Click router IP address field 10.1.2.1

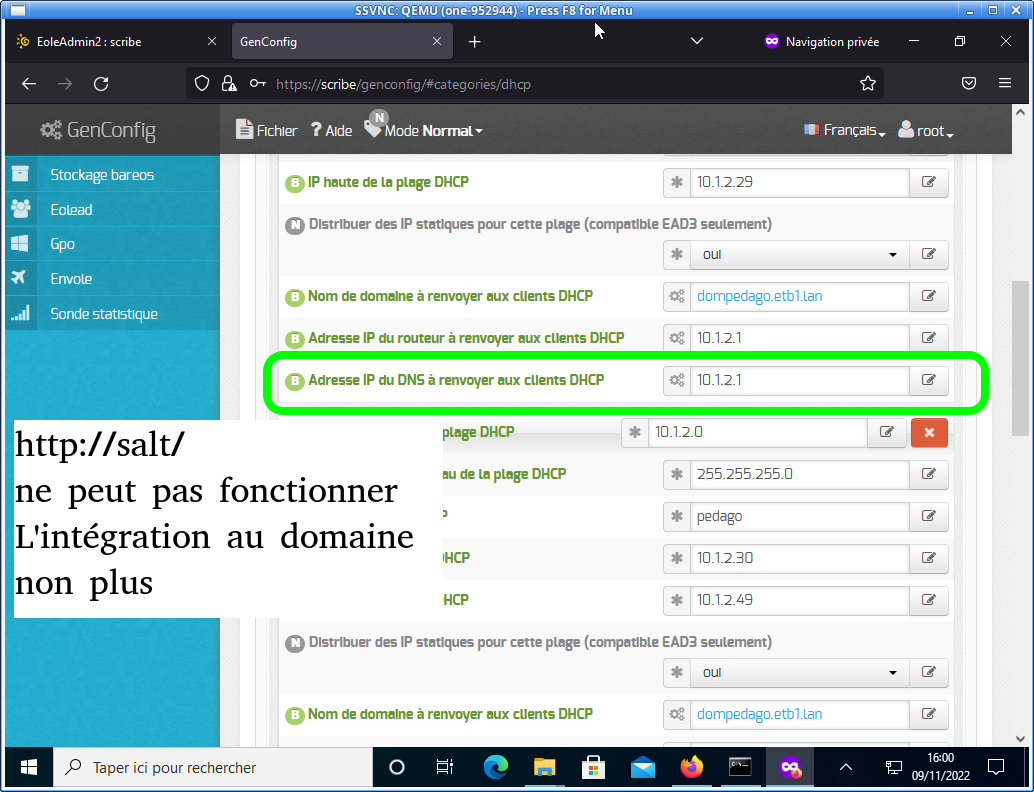[798, 338]
